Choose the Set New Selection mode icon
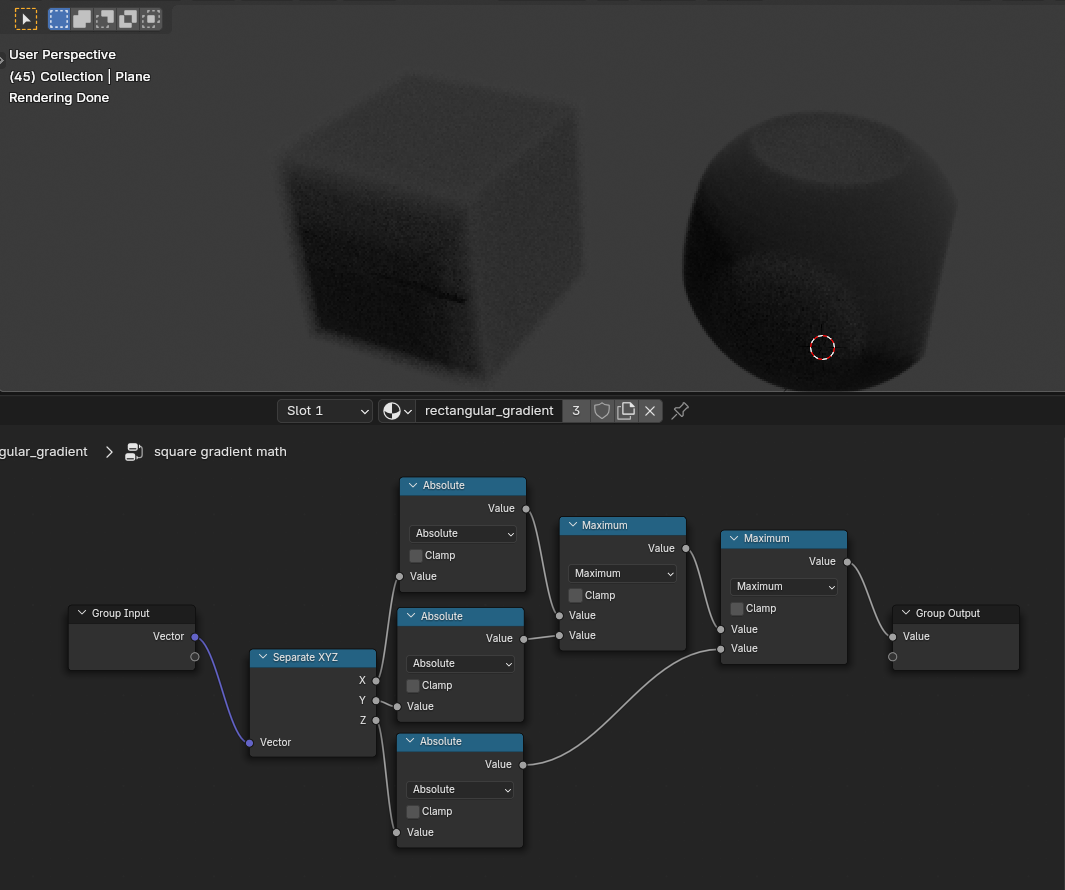 [x=59, y=19]
